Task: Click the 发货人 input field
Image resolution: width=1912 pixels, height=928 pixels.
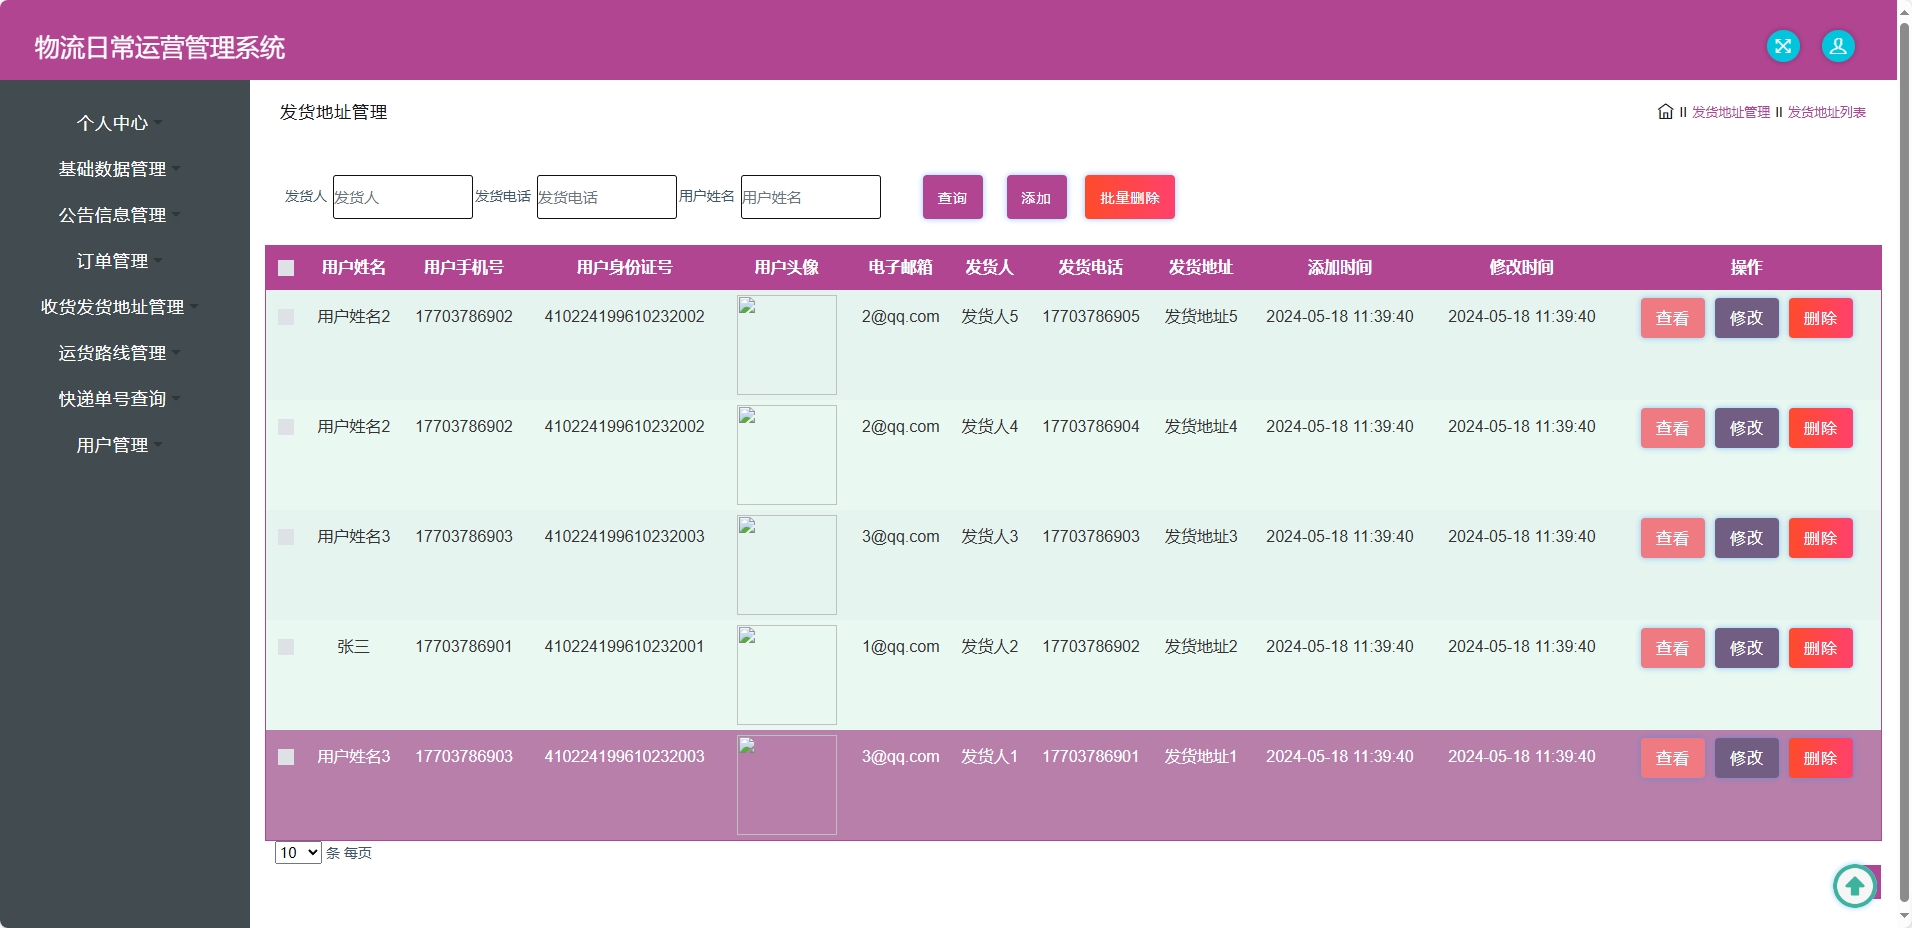Action: click(401, 197)
